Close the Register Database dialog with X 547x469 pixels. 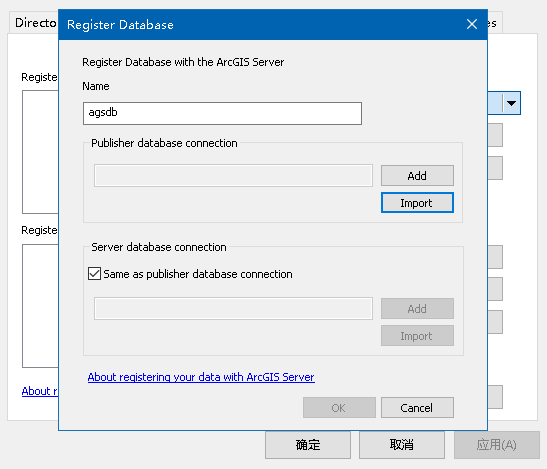coord(472,24)
